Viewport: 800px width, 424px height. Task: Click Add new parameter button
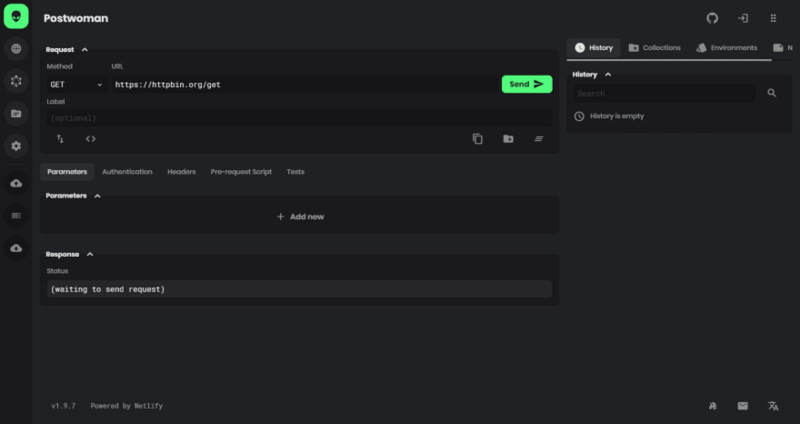click(300, 216)
